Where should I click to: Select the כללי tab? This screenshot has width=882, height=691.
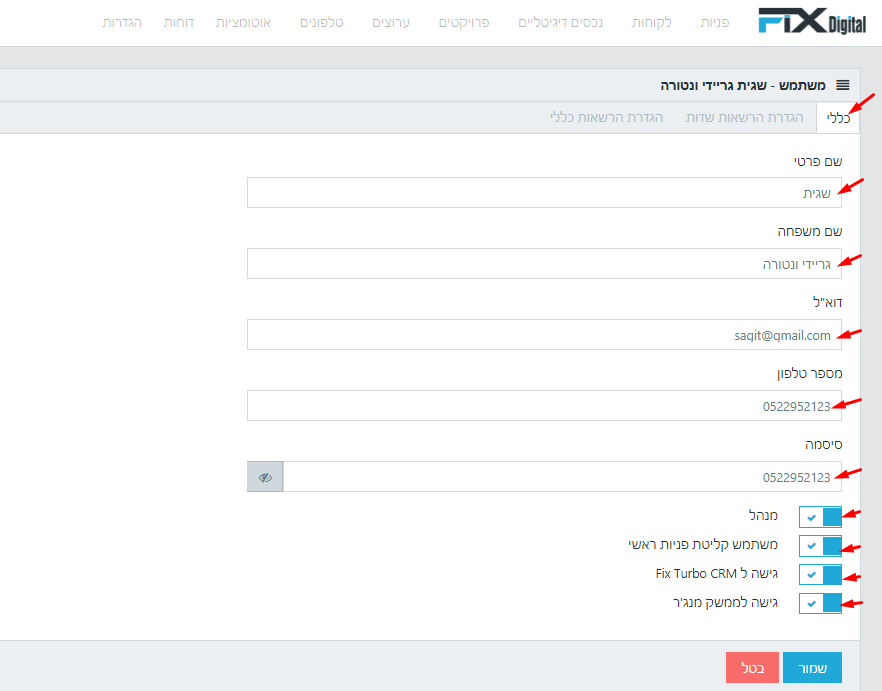pyautogui.click(x=838, y=118)
